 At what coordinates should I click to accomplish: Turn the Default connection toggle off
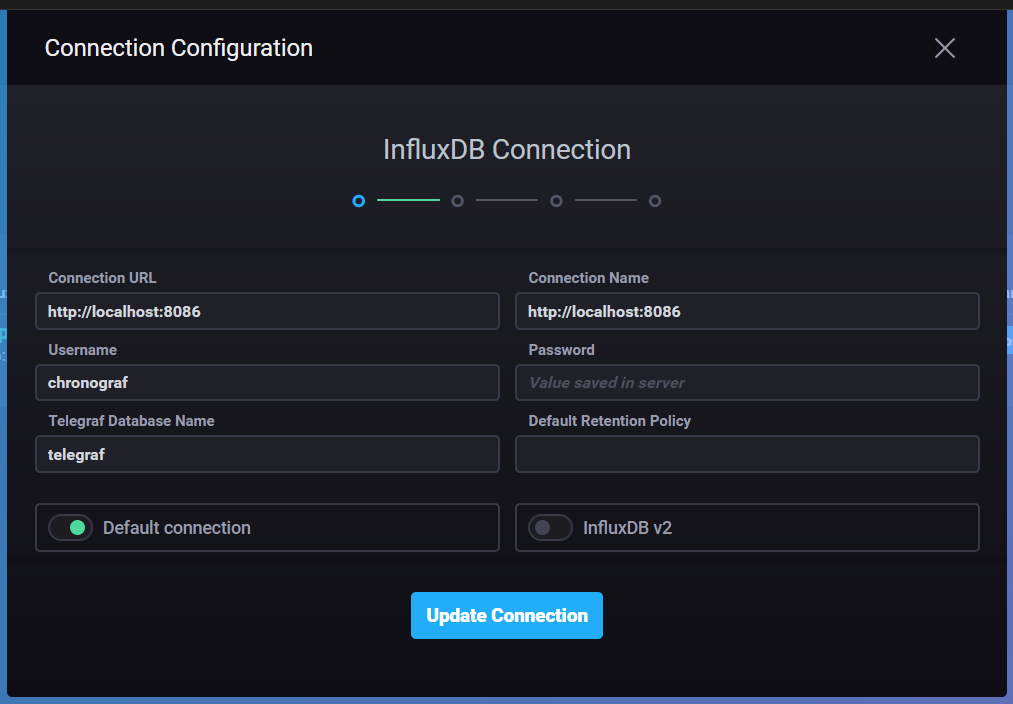pos(70,527)
